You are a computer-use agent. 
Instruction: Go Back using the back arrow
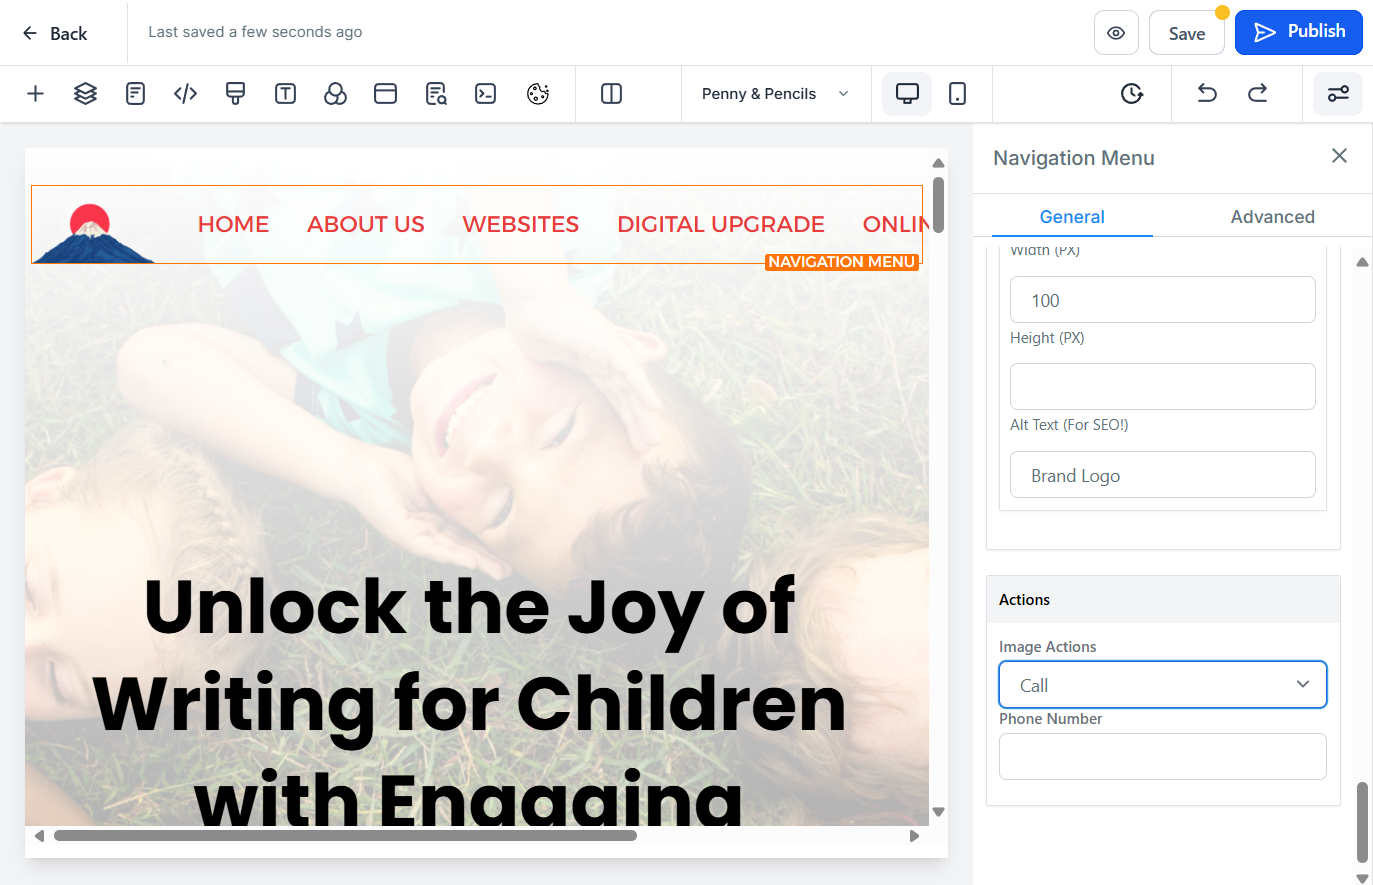click(55, 33)
